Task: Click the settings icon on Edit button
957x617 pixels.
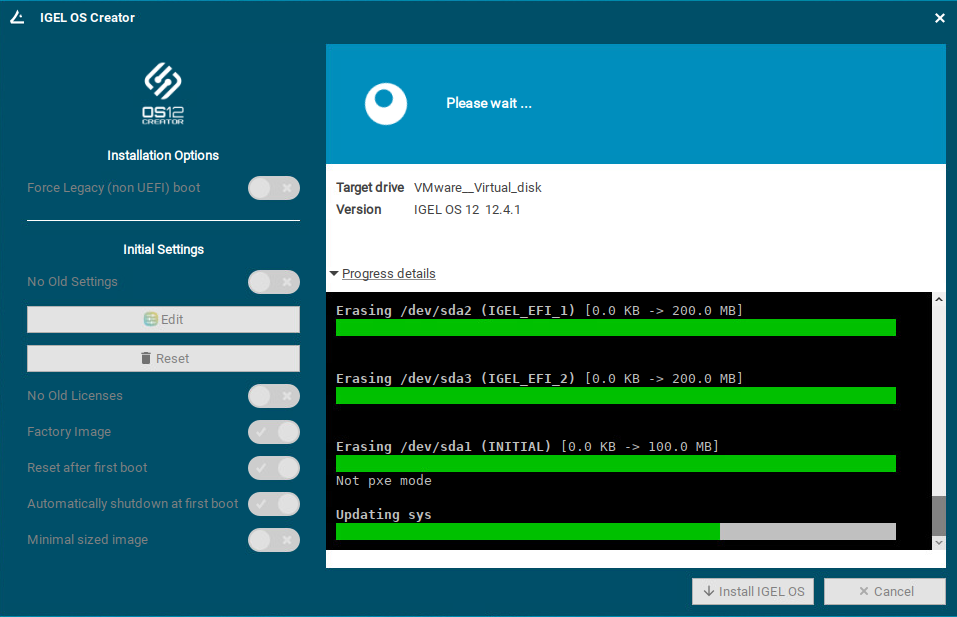Action: (x=151, y=319)
